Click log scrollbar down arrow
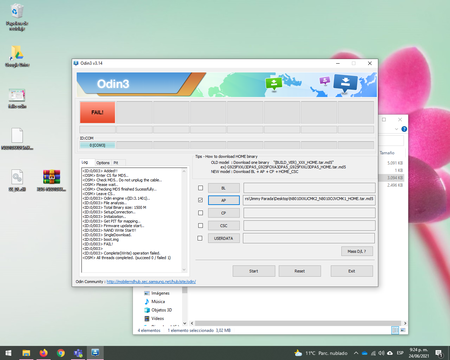The width and height of the screenshot is (450, 360). point(184,269)
